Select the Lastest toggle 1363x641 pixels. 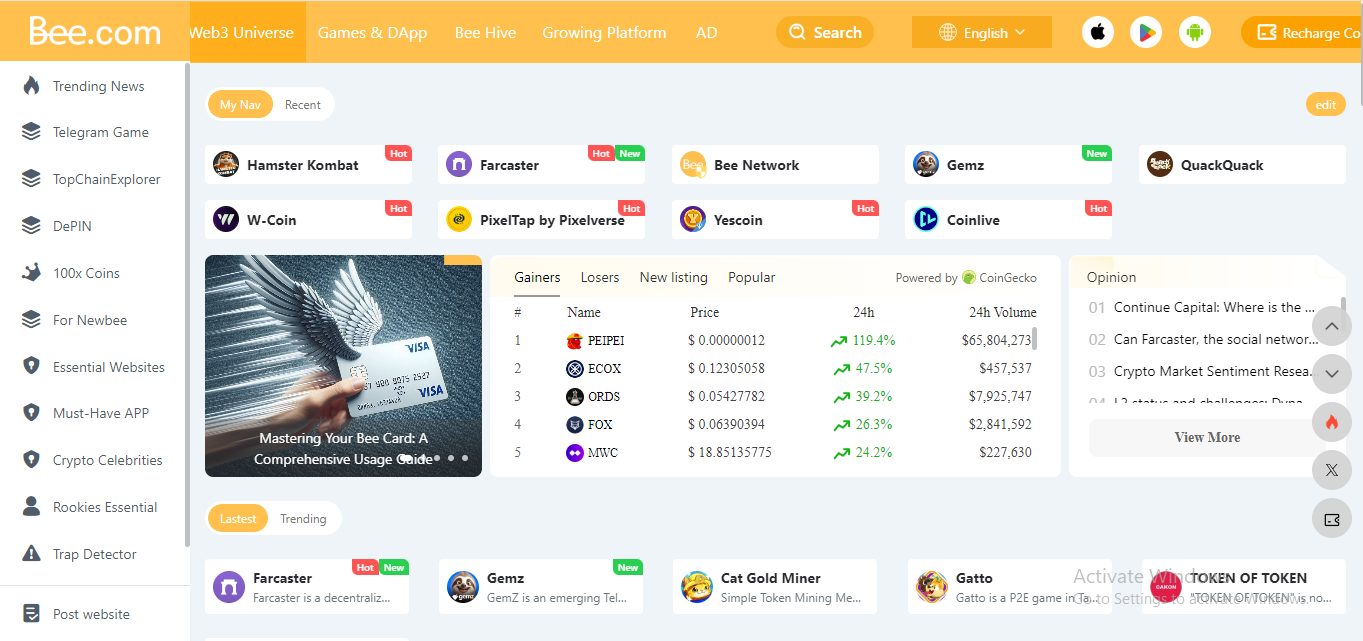click(238, 518)
